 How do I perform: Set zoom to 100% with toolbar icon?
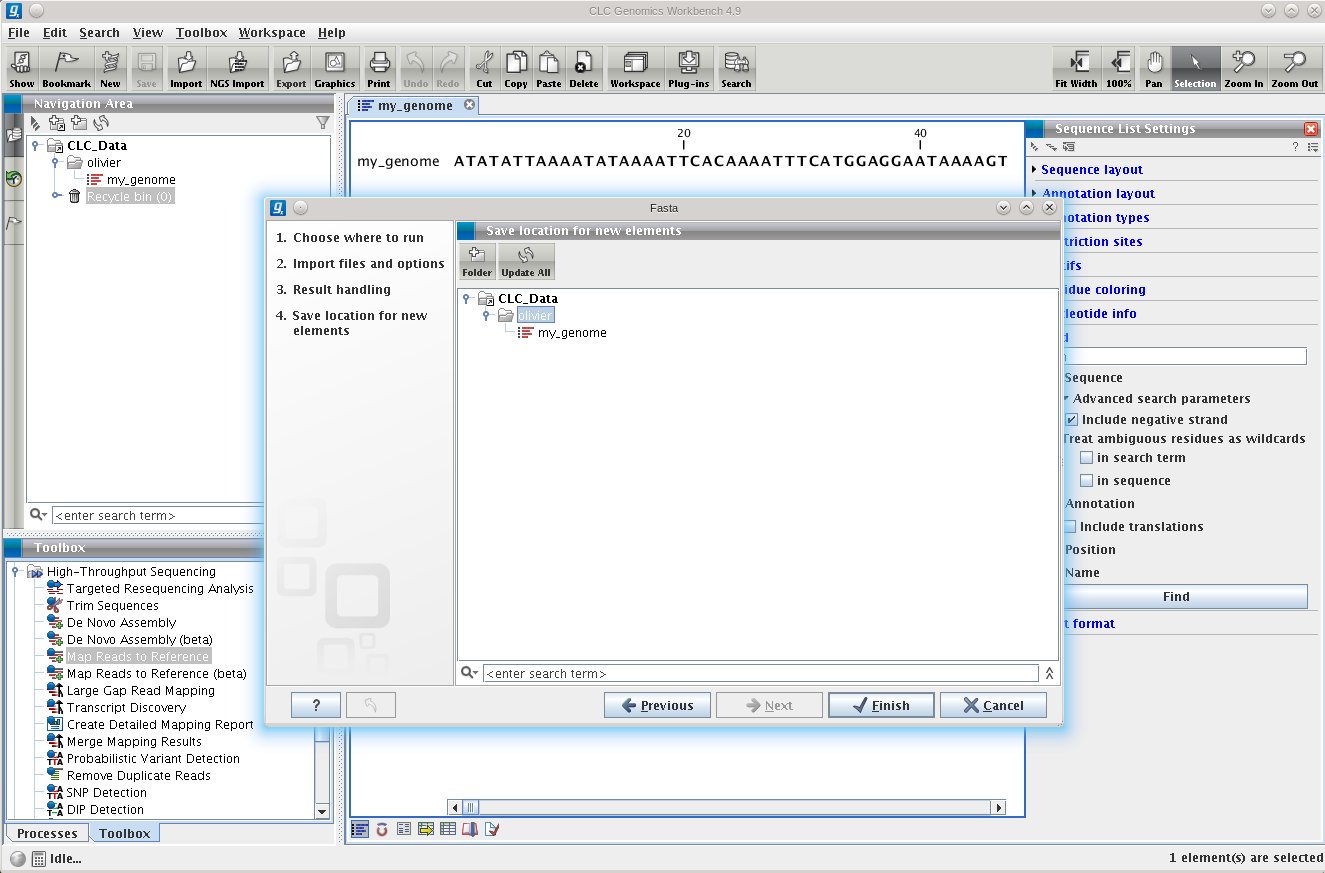point(1119,69)
